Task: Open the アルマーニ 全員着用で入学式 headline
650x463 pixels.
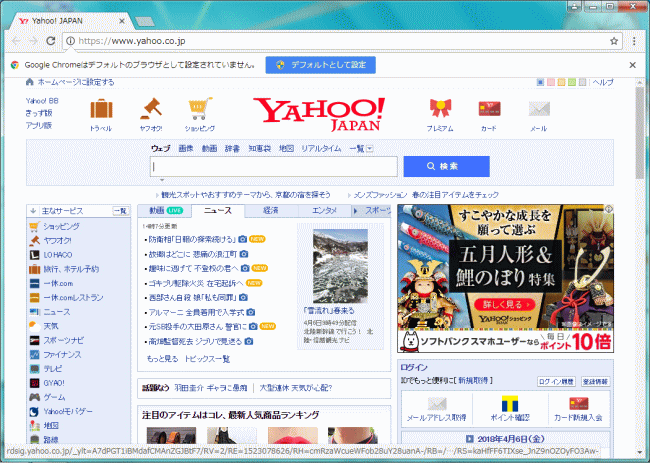Action: pyautogui.click(x=196, y=313)
